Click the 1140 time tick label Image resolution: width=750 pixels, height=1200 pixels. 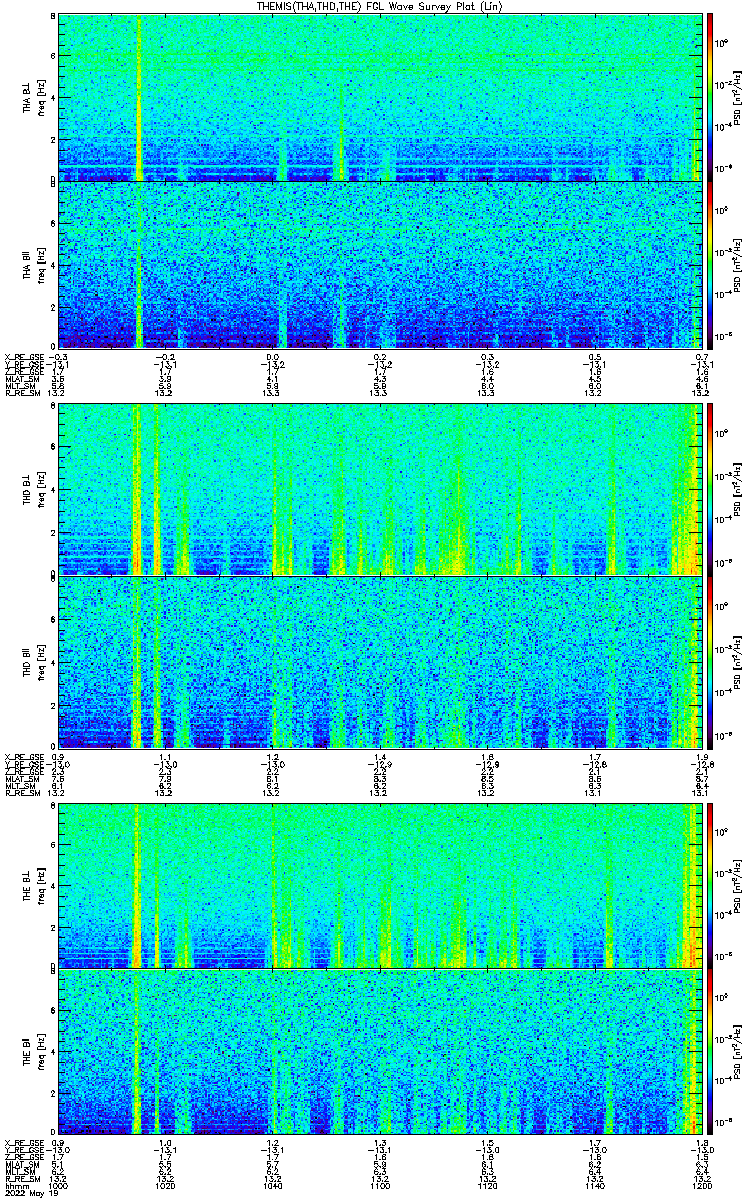pyautogui.click(x=595, y=1184)
